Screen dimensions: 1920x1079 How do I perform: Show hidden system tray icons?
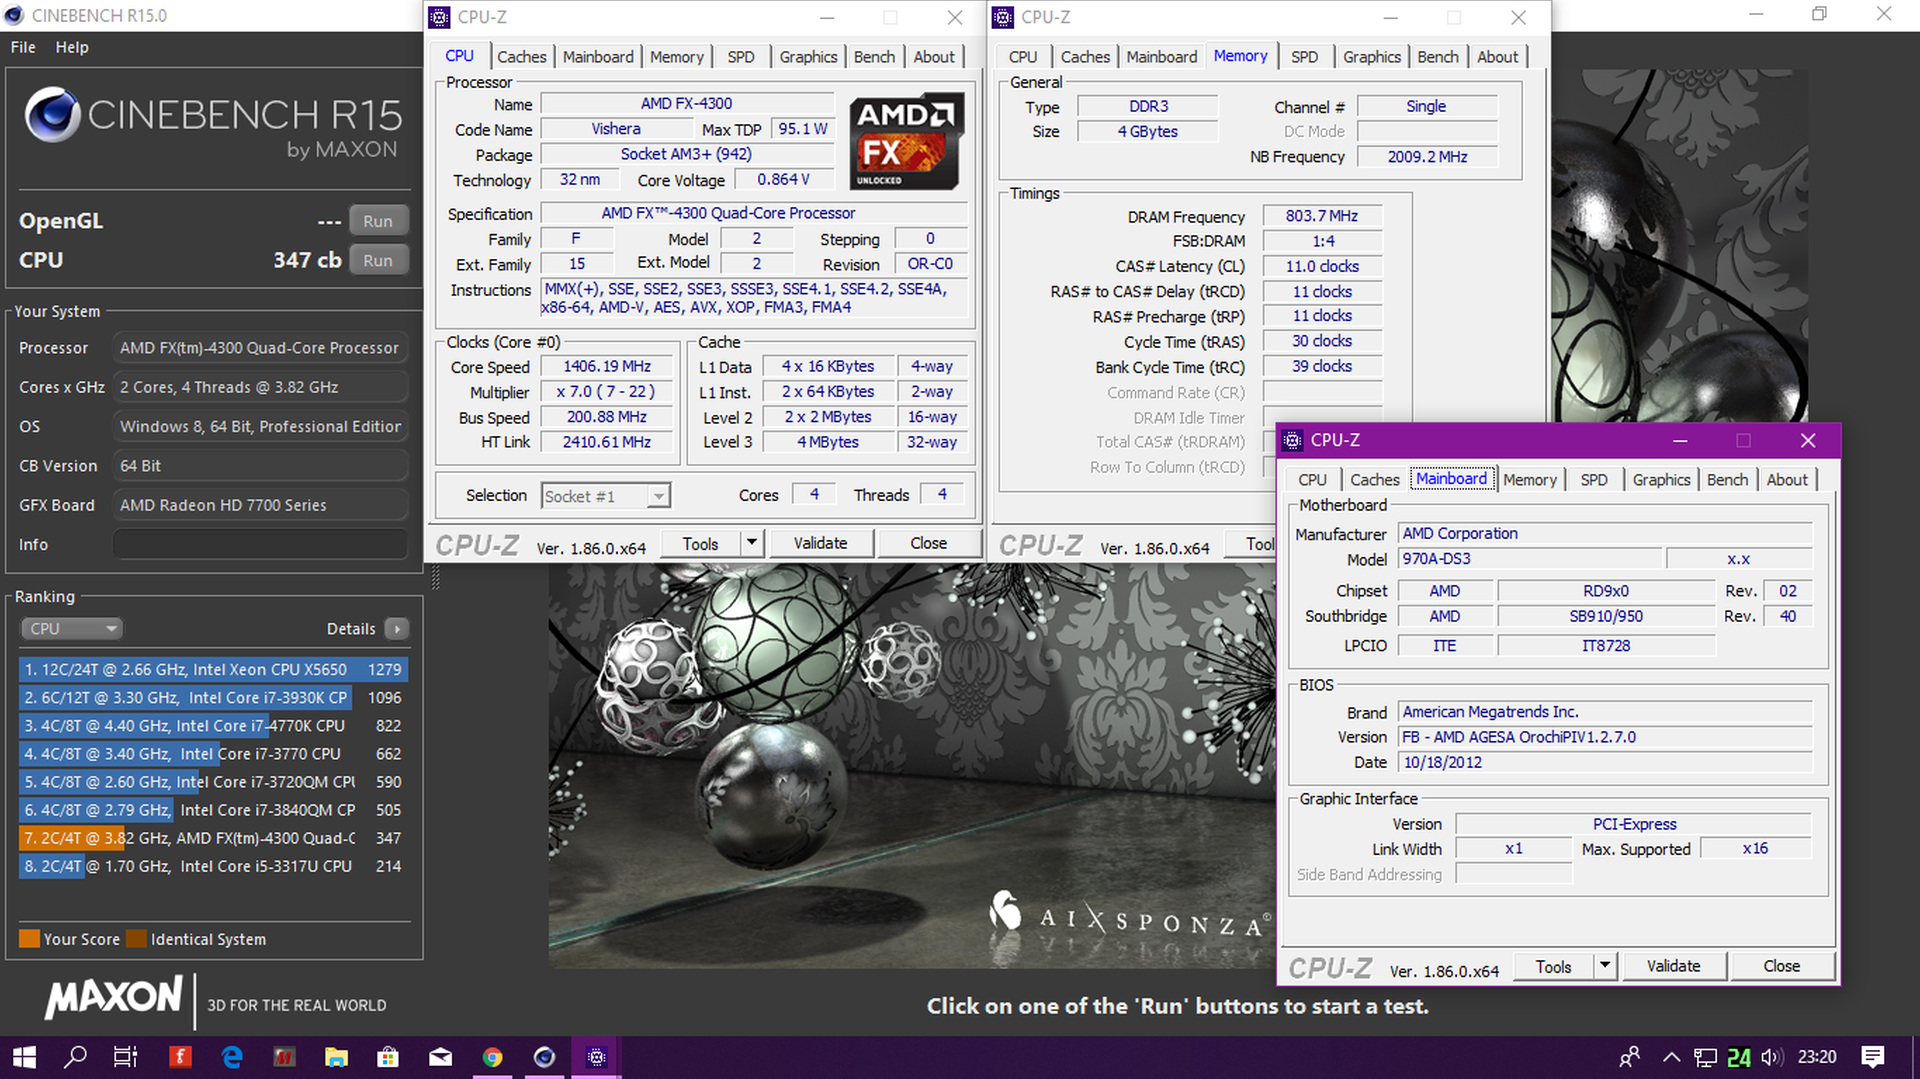click(x=1671, y=1057)
